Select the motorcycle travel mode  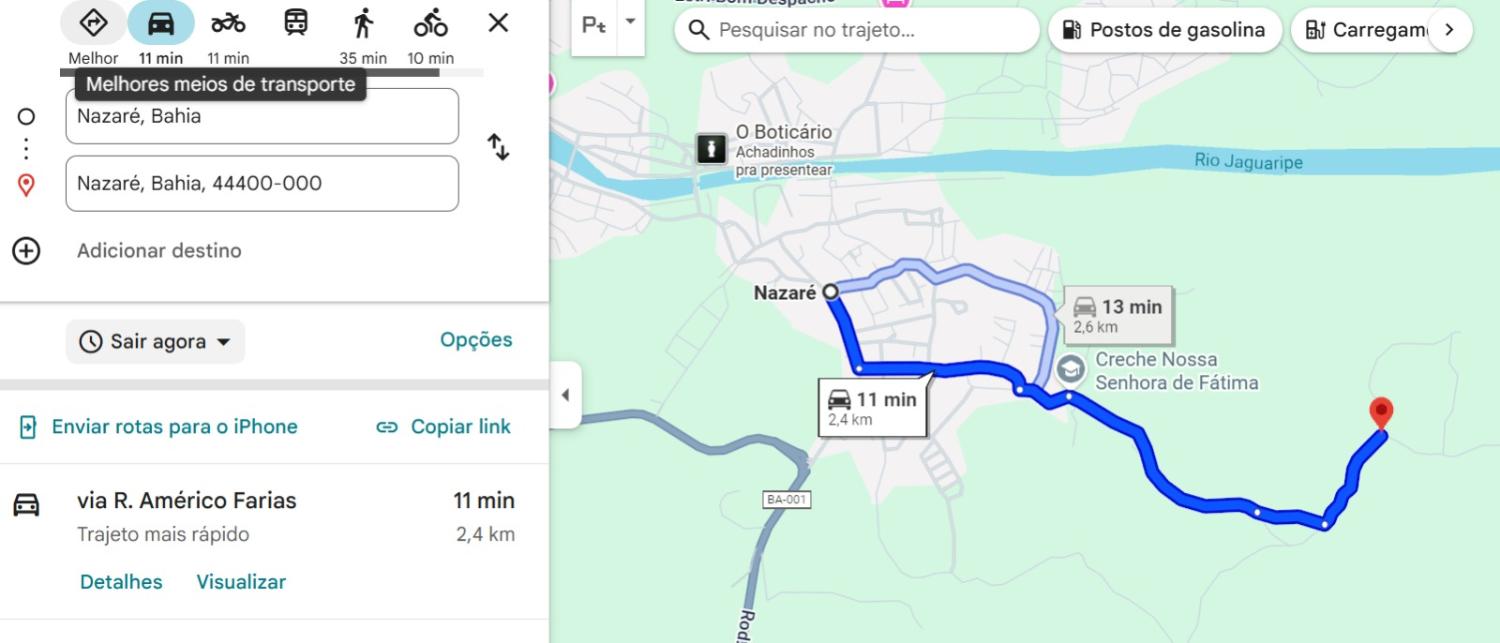click(228, 23)
